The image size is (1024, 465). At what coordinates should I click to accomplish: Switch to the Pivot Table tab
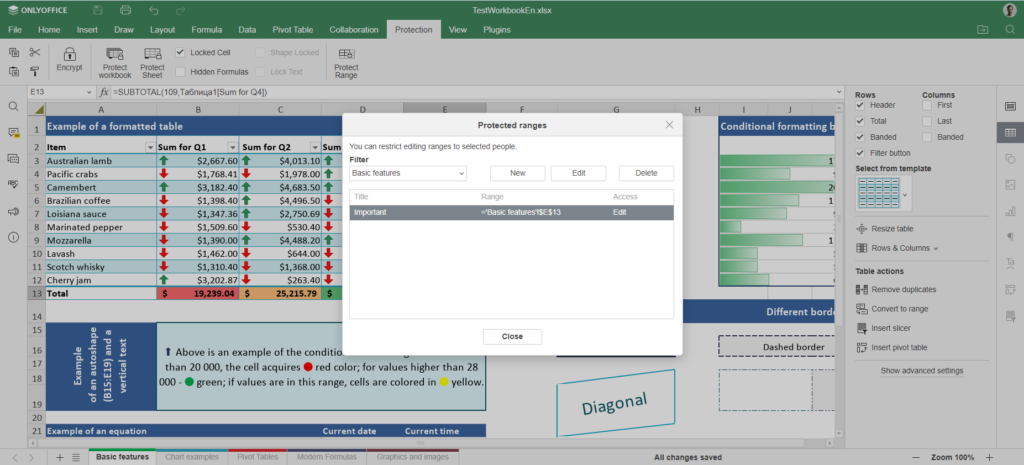293,29
